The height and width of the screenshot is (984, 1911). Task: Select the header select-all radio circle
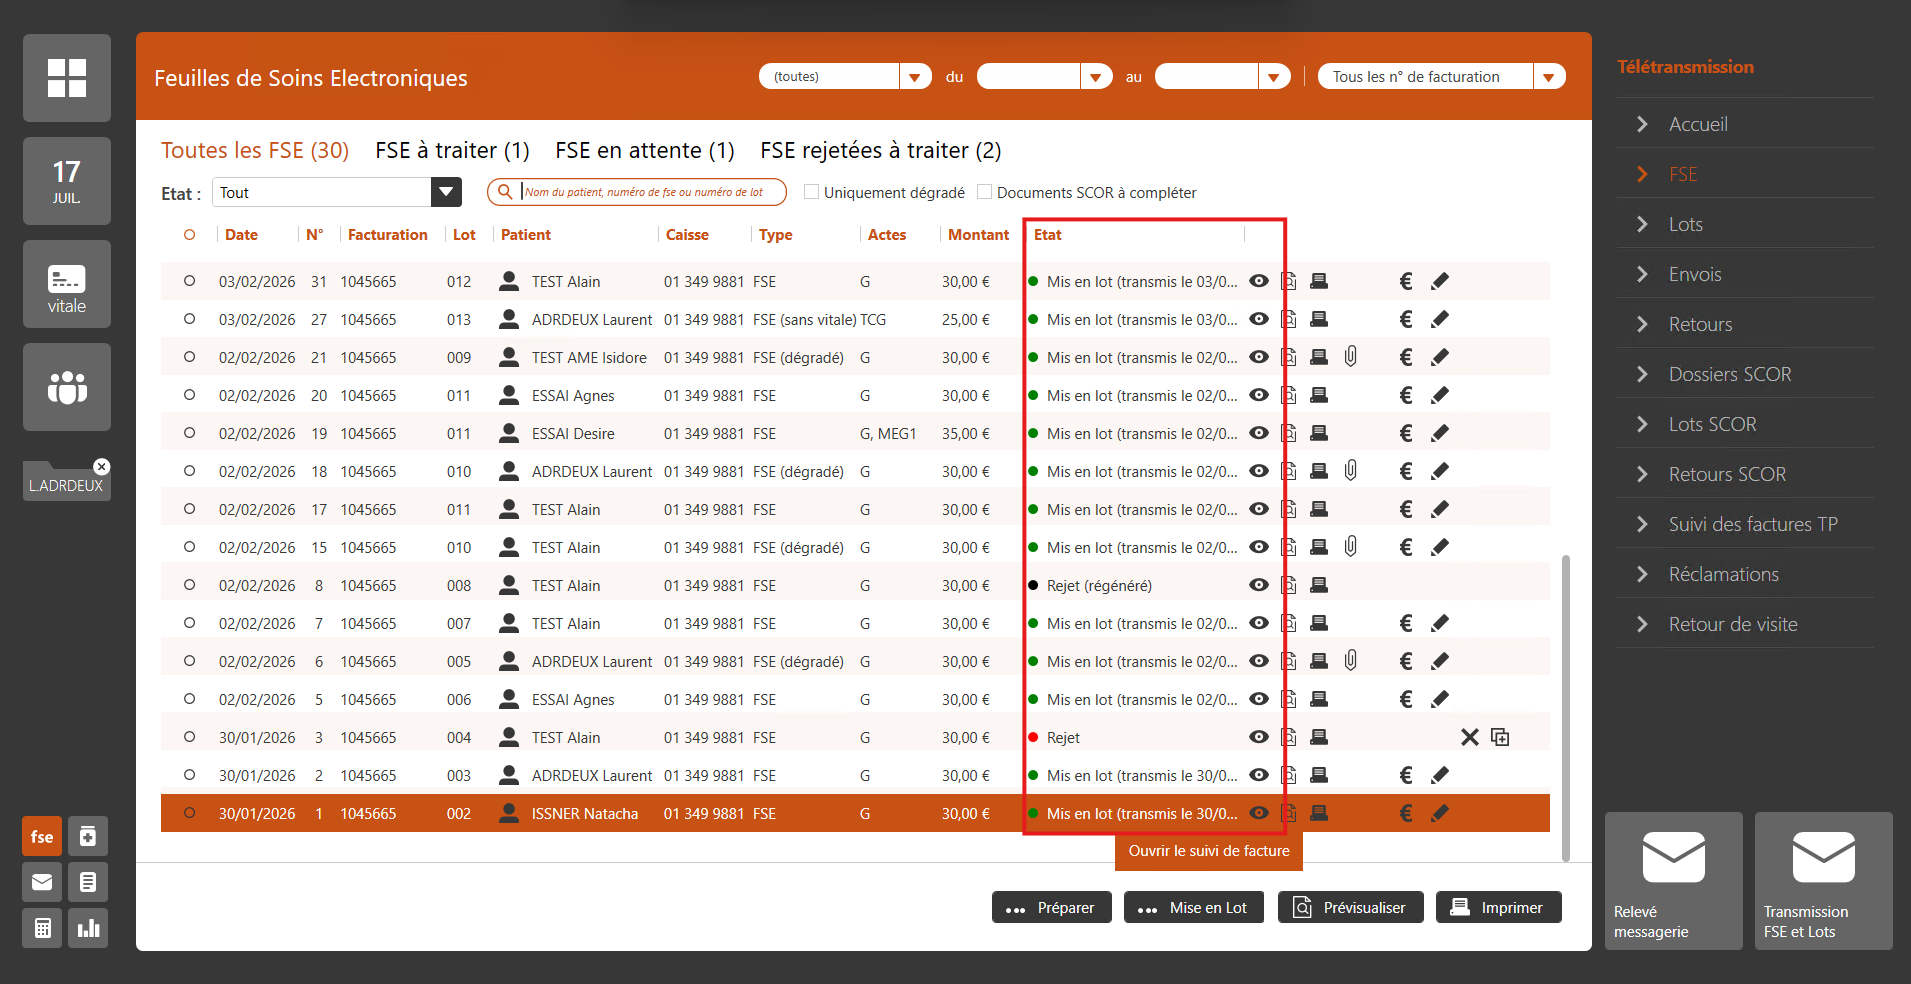pyautogui.click(x=189, y=235)
